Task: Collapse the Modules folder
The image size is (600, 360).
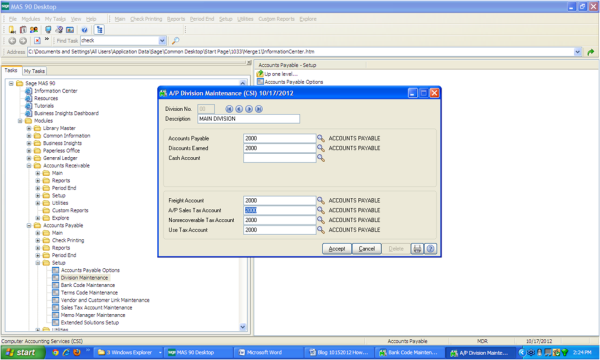Action: pos(20,121)
